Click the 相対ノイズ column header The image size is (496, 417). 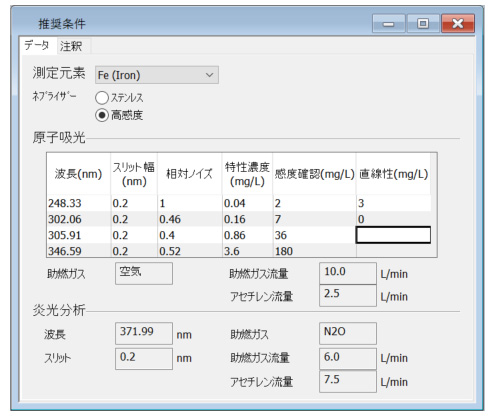point(189,174)
